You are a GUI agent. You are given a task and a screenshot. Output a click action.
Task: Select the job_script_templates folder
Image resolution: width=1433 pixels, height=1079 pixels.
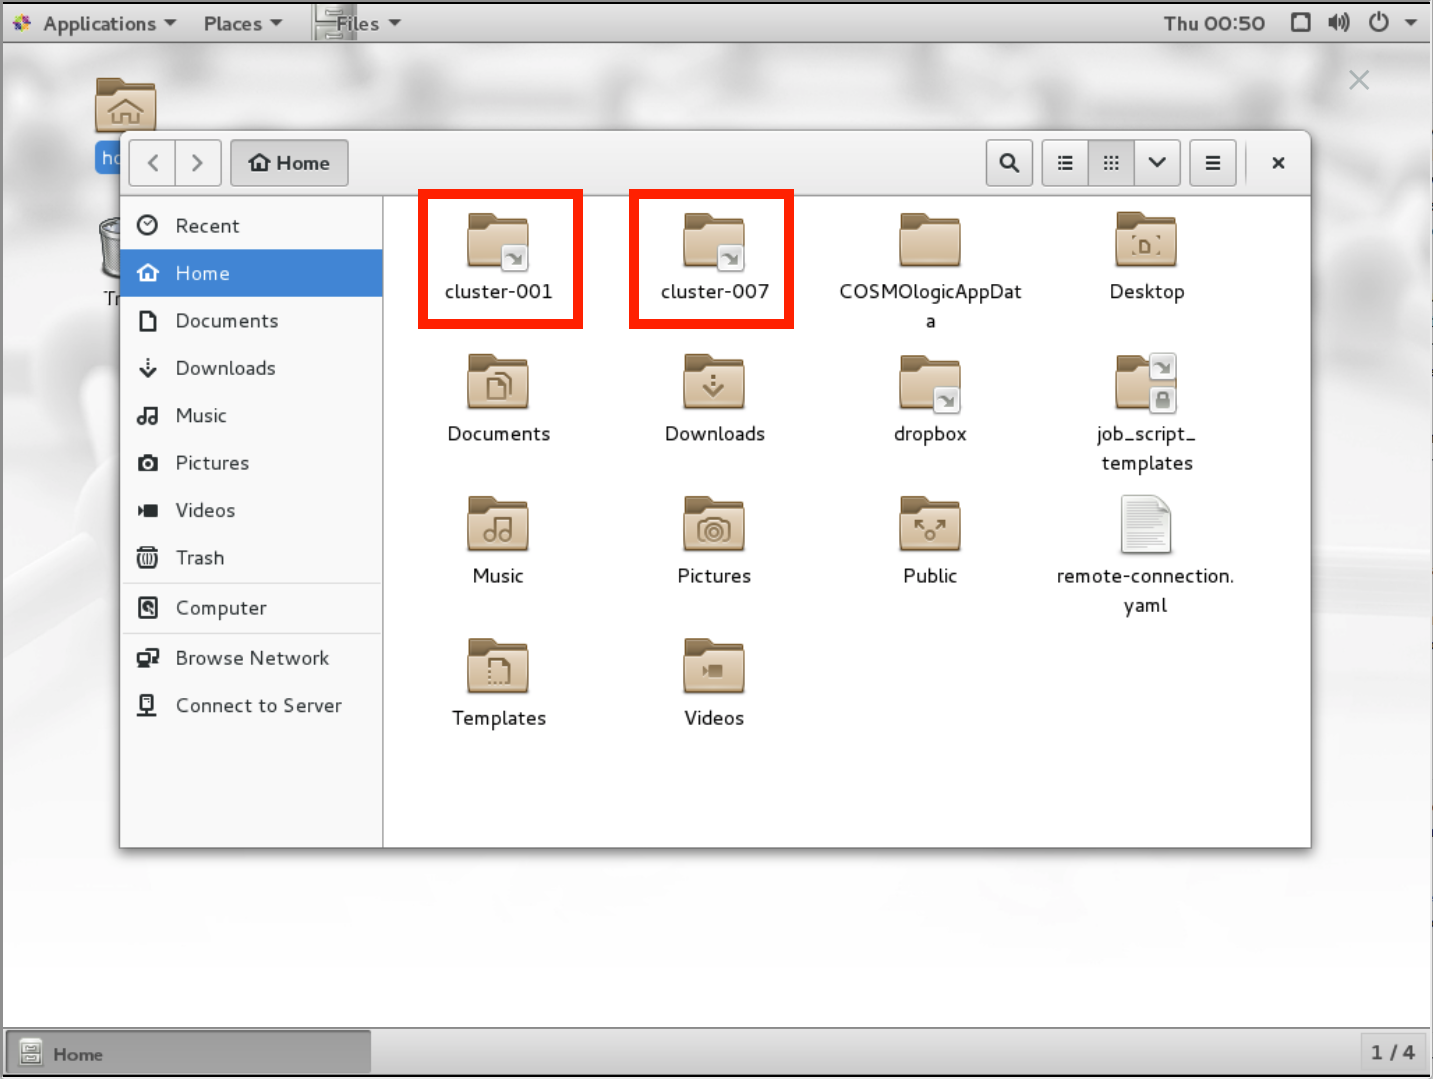(x=1146, y=385)
